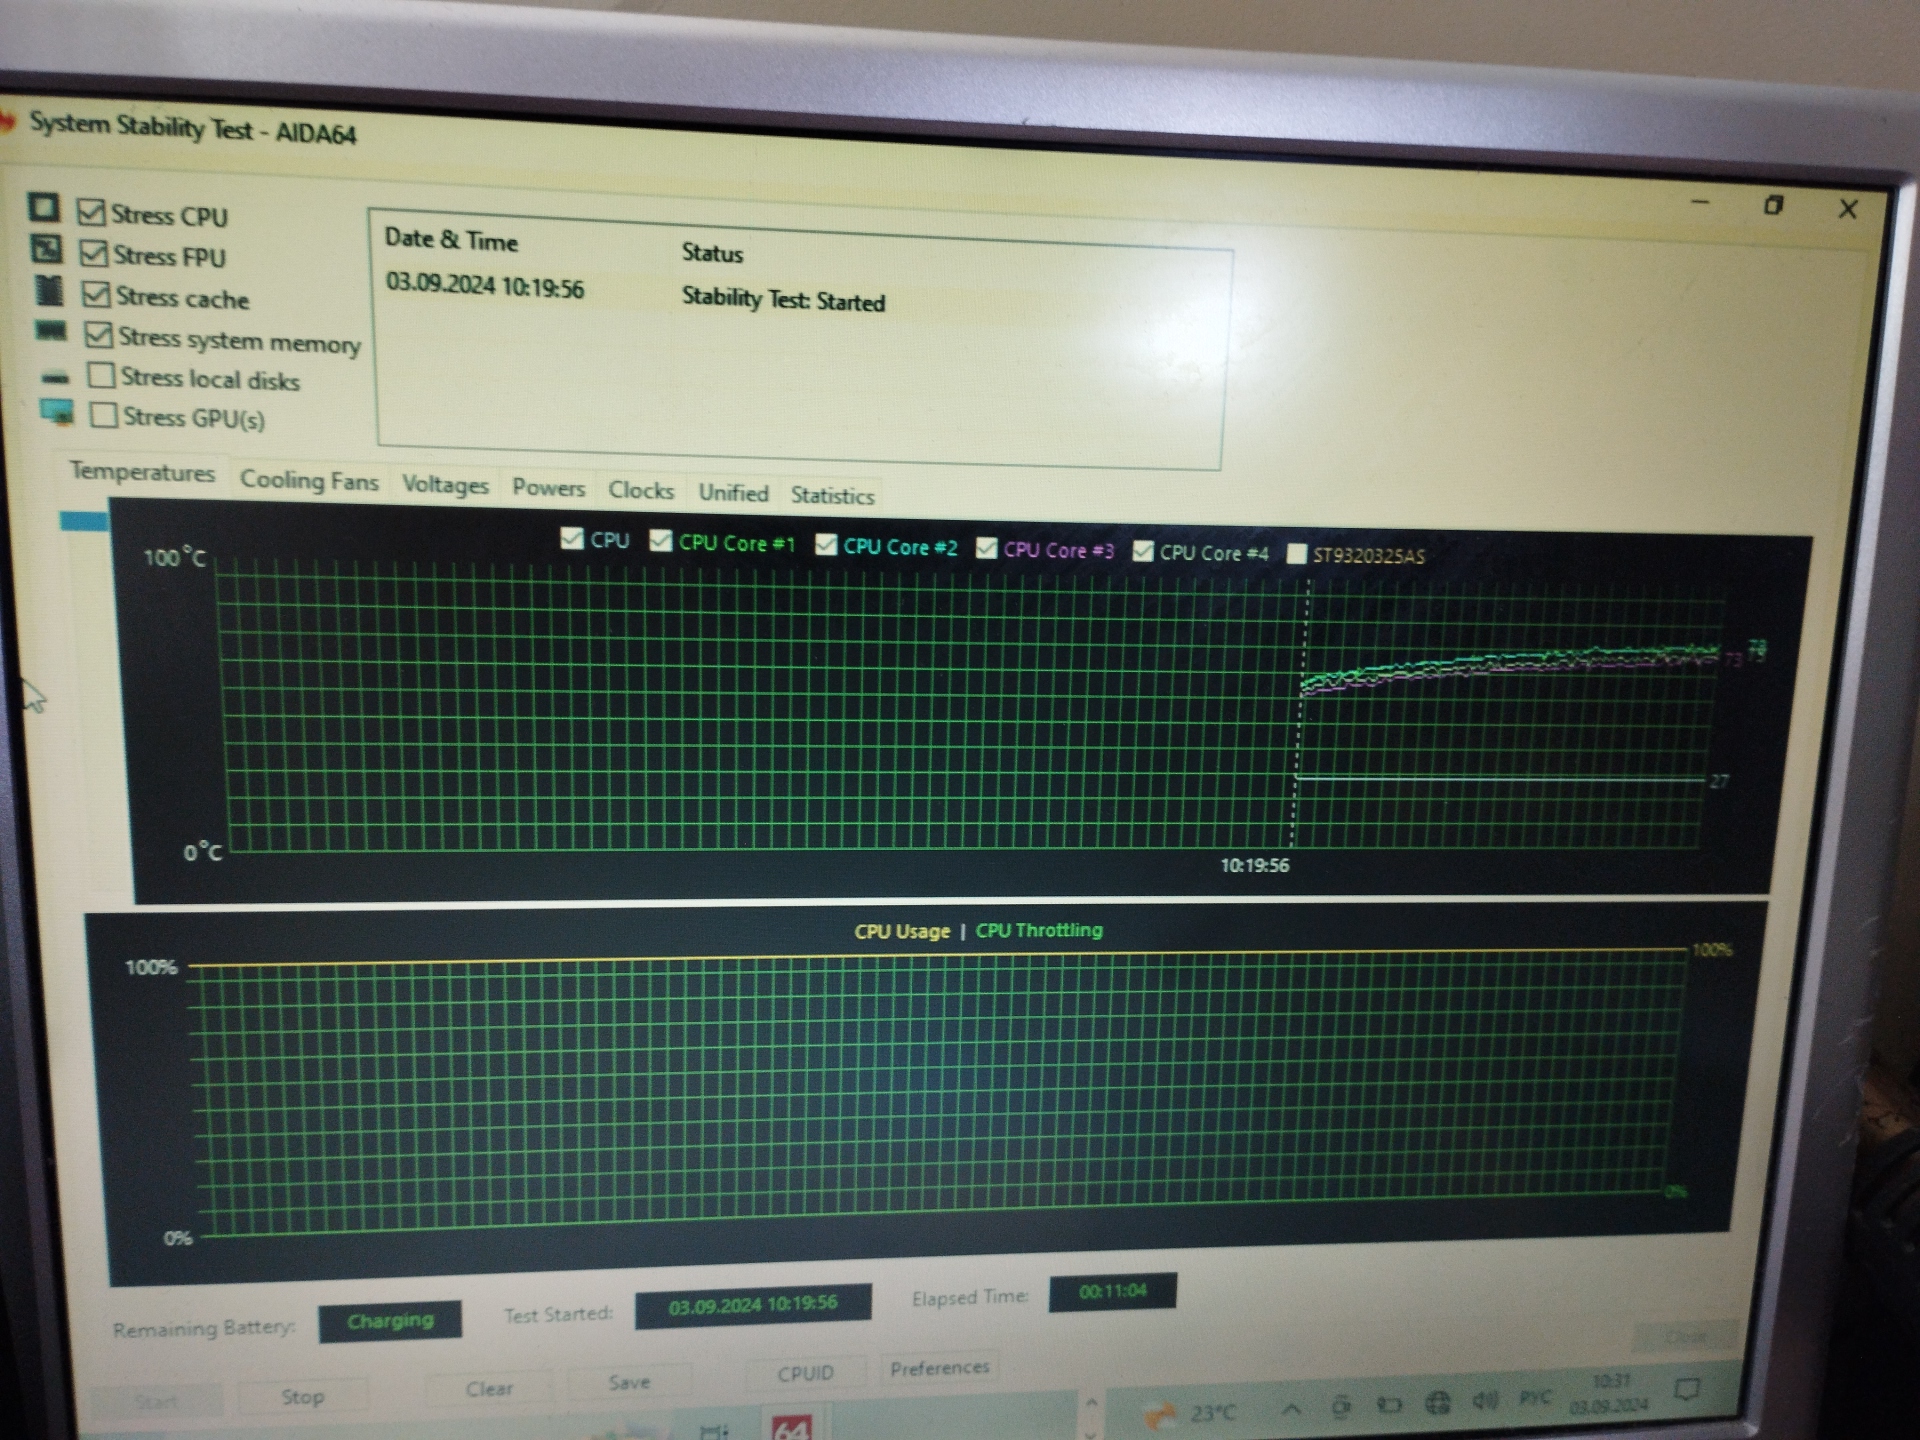This screenshot has width=1920, height=1440.
Task: Restore down the AIDA64 window
Action: click(1773, 205)
